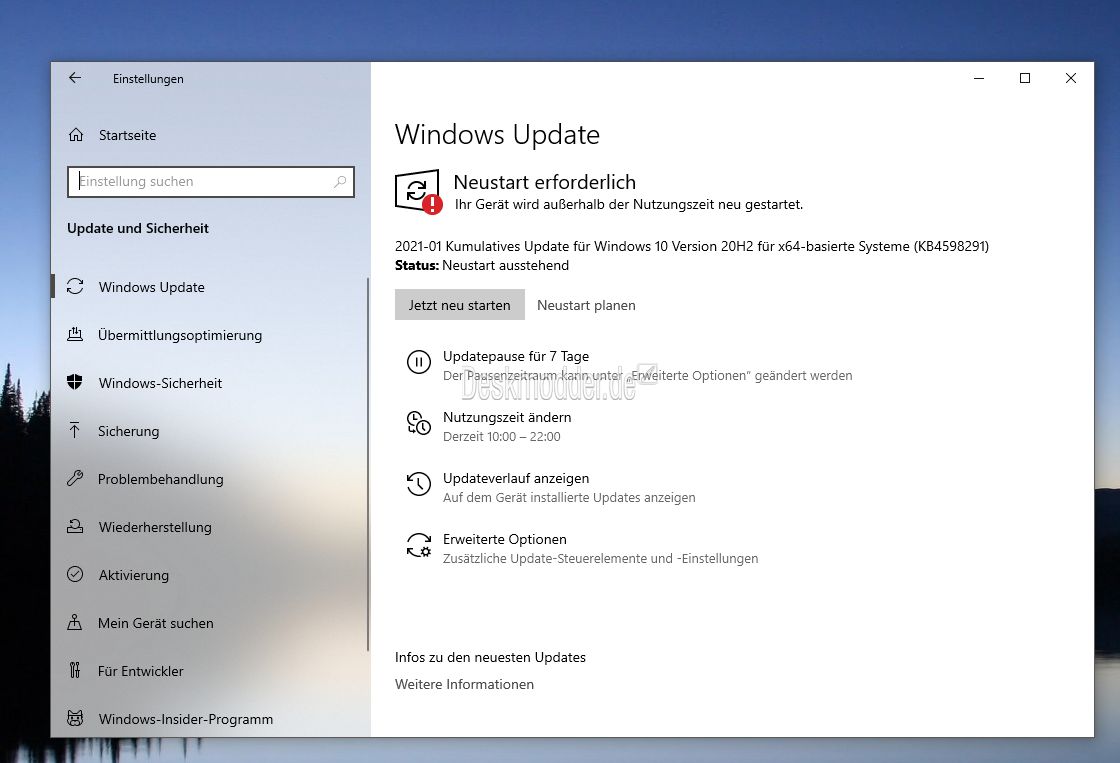Click the Status: Neustart ausstehend text

tap(482, 266)
